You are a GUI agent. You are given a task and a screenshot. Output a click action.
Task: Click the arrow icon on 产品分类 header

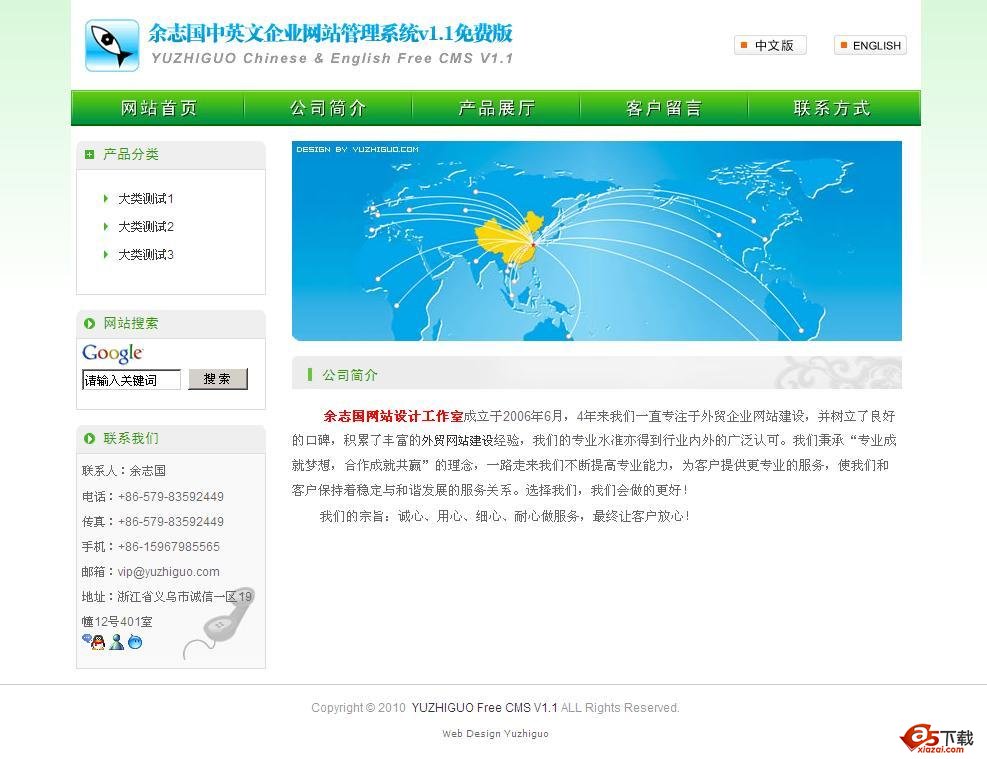pyautogui.click(x=90, y=154)
